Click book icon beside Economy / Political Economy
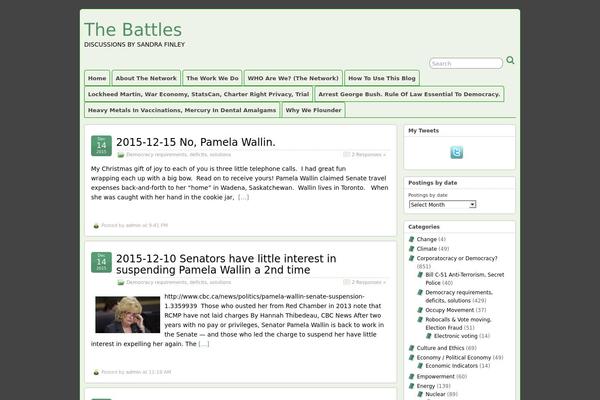The width and height of the screenshot is (600, 400). [412, 358]
